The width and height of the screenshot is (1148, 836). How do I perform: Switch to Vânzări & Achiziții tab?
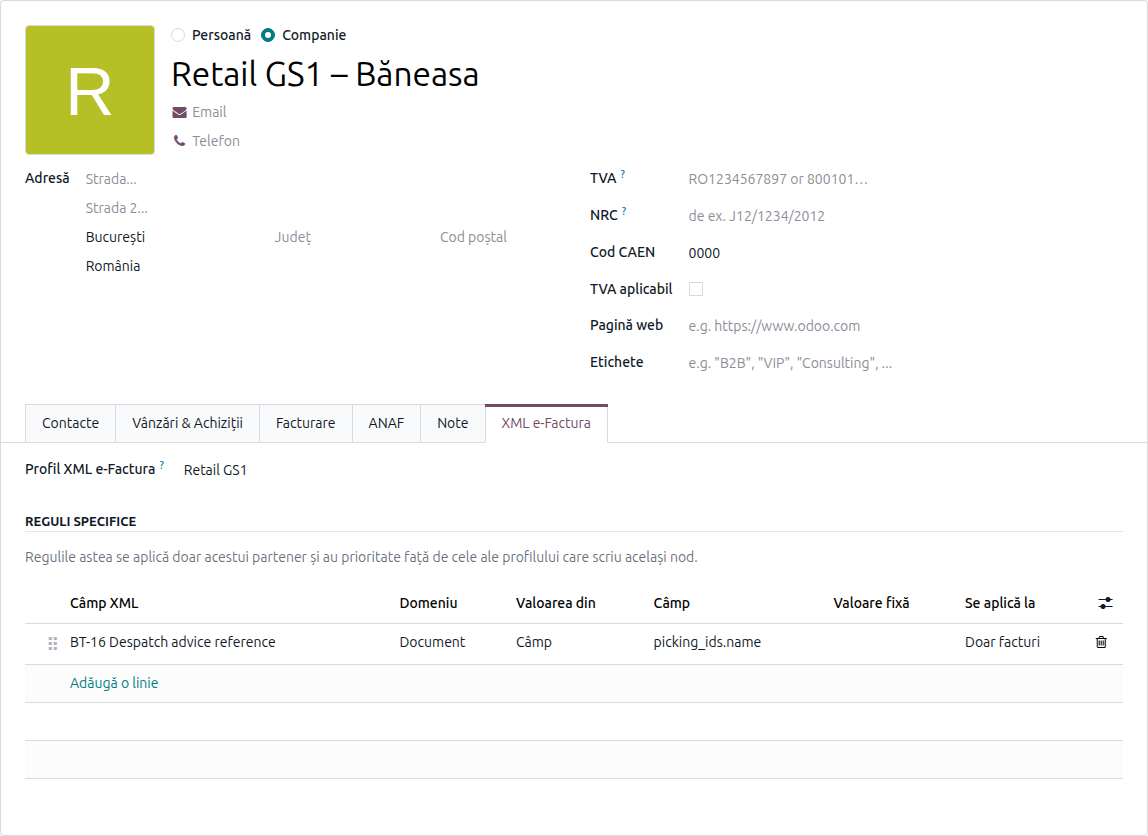pos(187,423)
